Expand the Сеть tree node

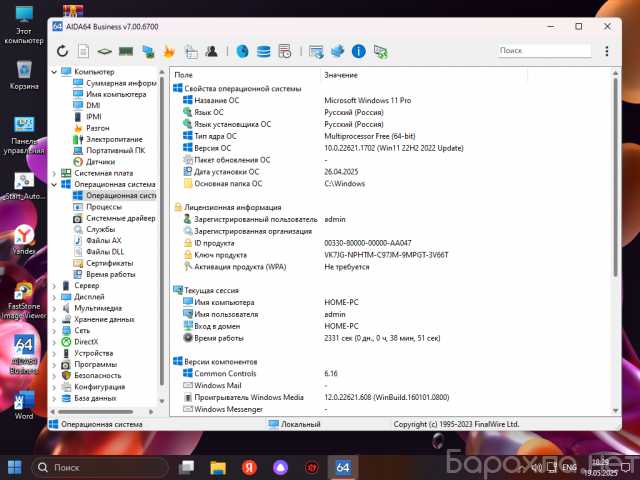[54, 331]
